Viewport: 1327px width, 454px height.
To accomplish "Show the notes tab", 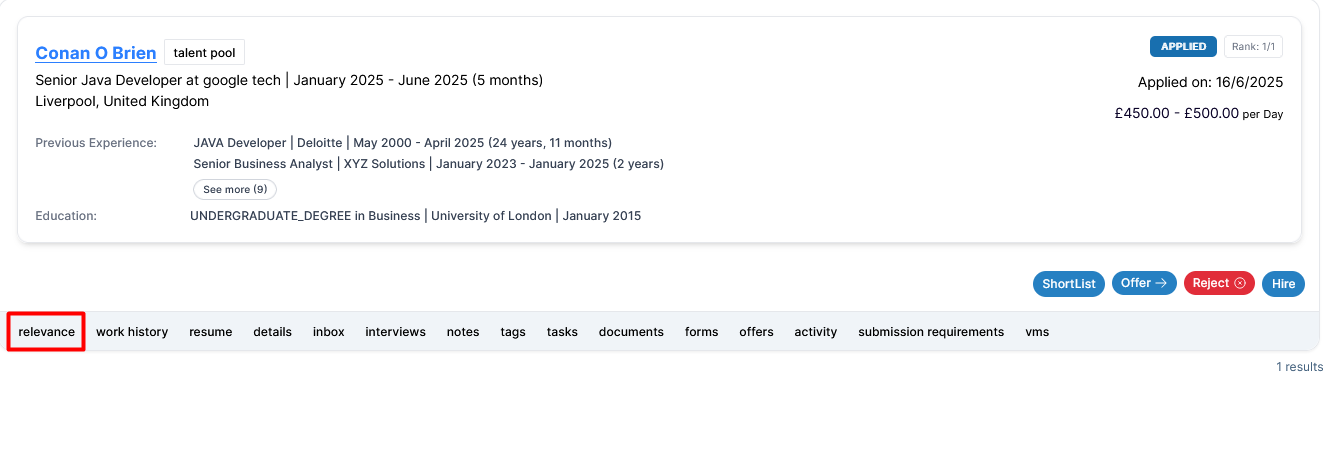I will (463, 332).
